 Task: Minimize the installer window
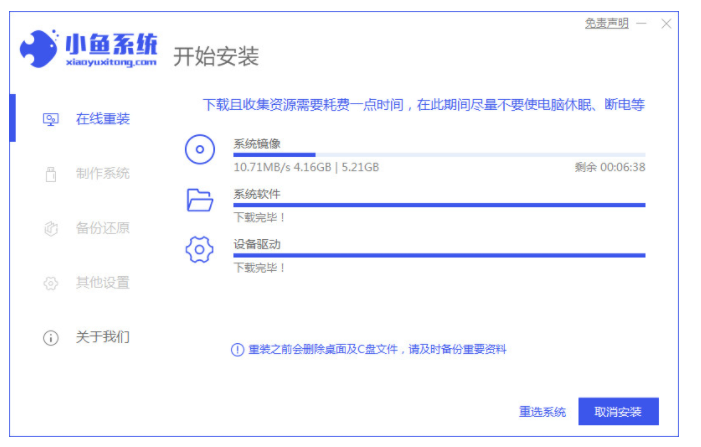640,22
